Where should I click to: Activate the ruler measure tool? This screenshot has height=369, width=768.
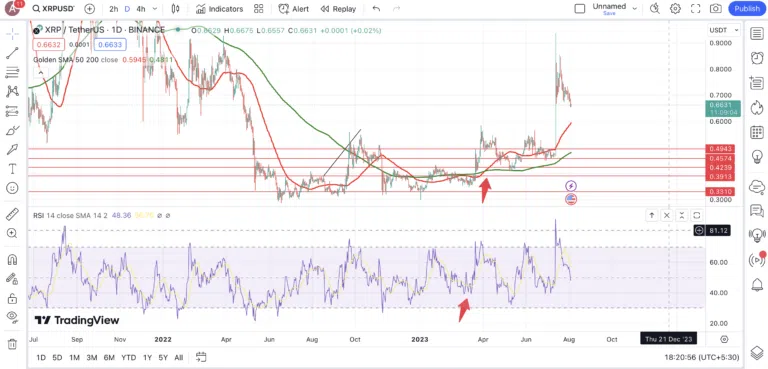[12, 214]
